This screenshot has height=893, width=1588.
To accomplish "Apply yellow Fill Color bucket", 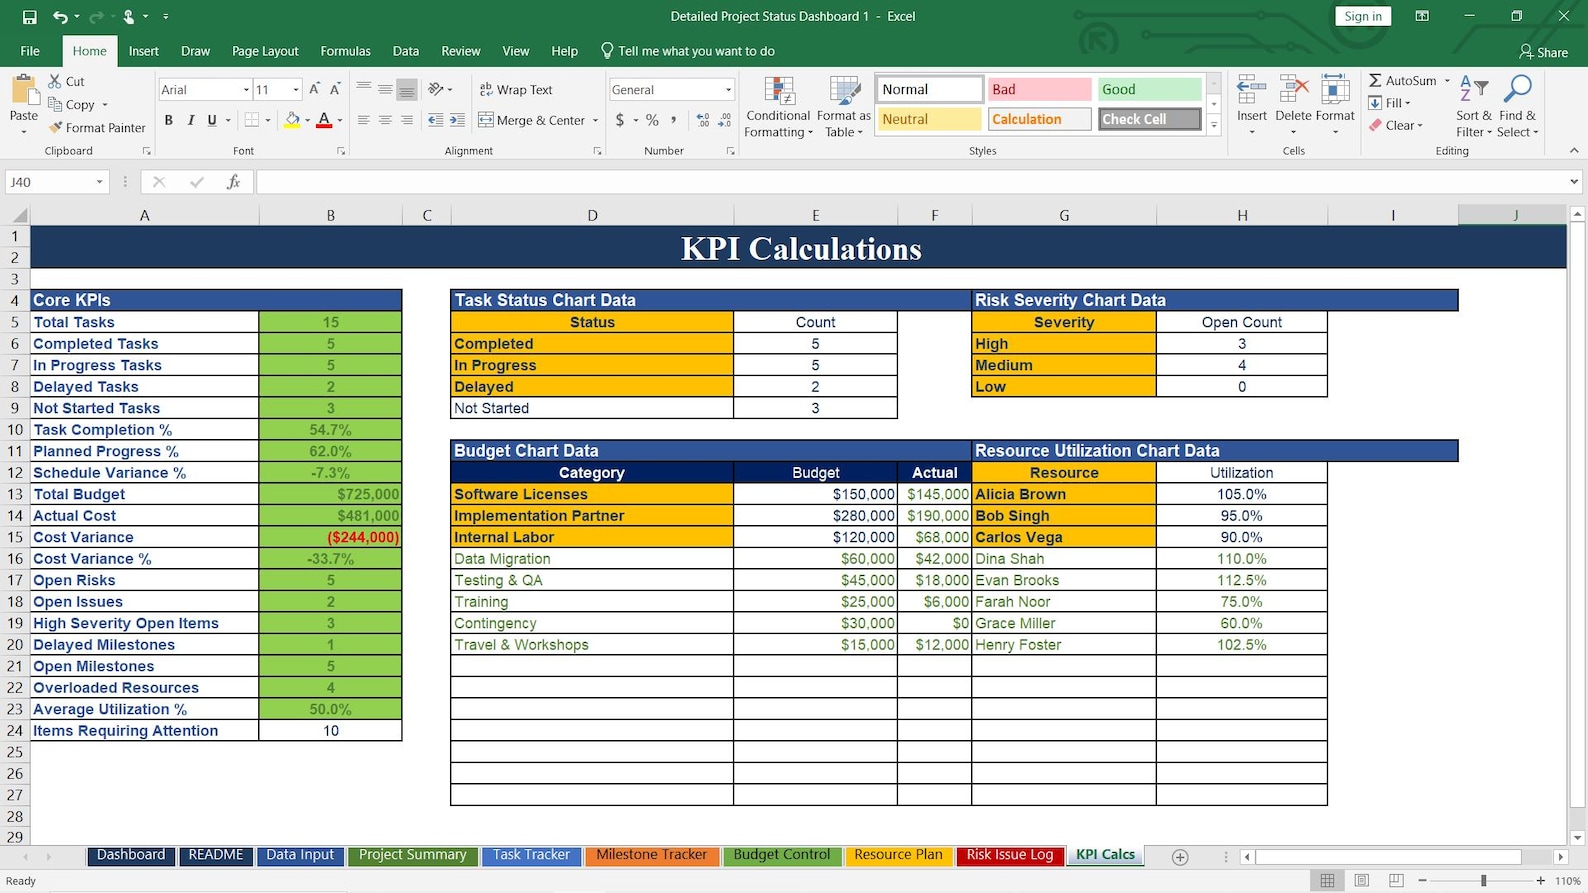I will point(292,120).
